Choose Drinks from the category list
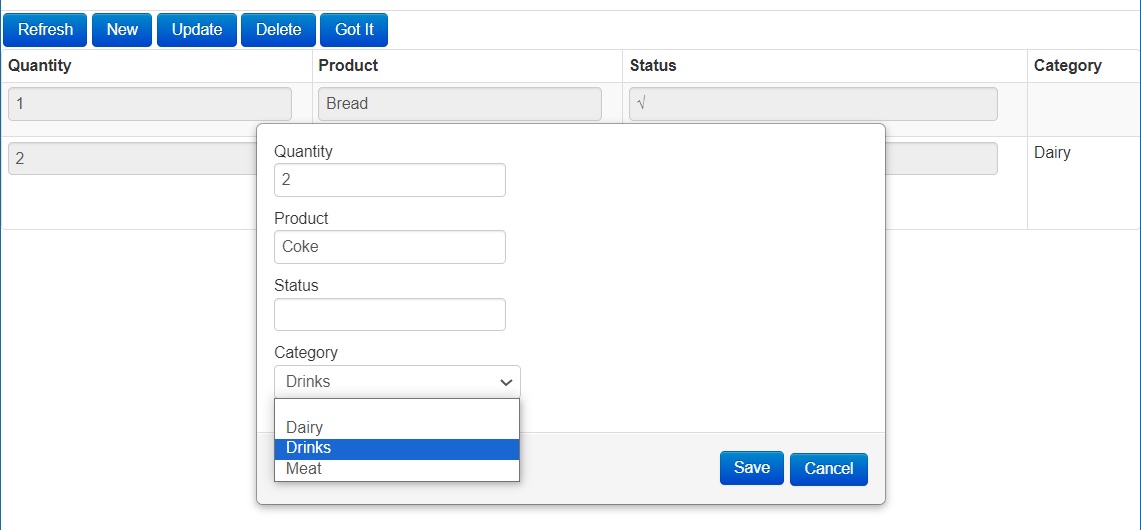Viewport: 1141px width, 530px height. 308,448
